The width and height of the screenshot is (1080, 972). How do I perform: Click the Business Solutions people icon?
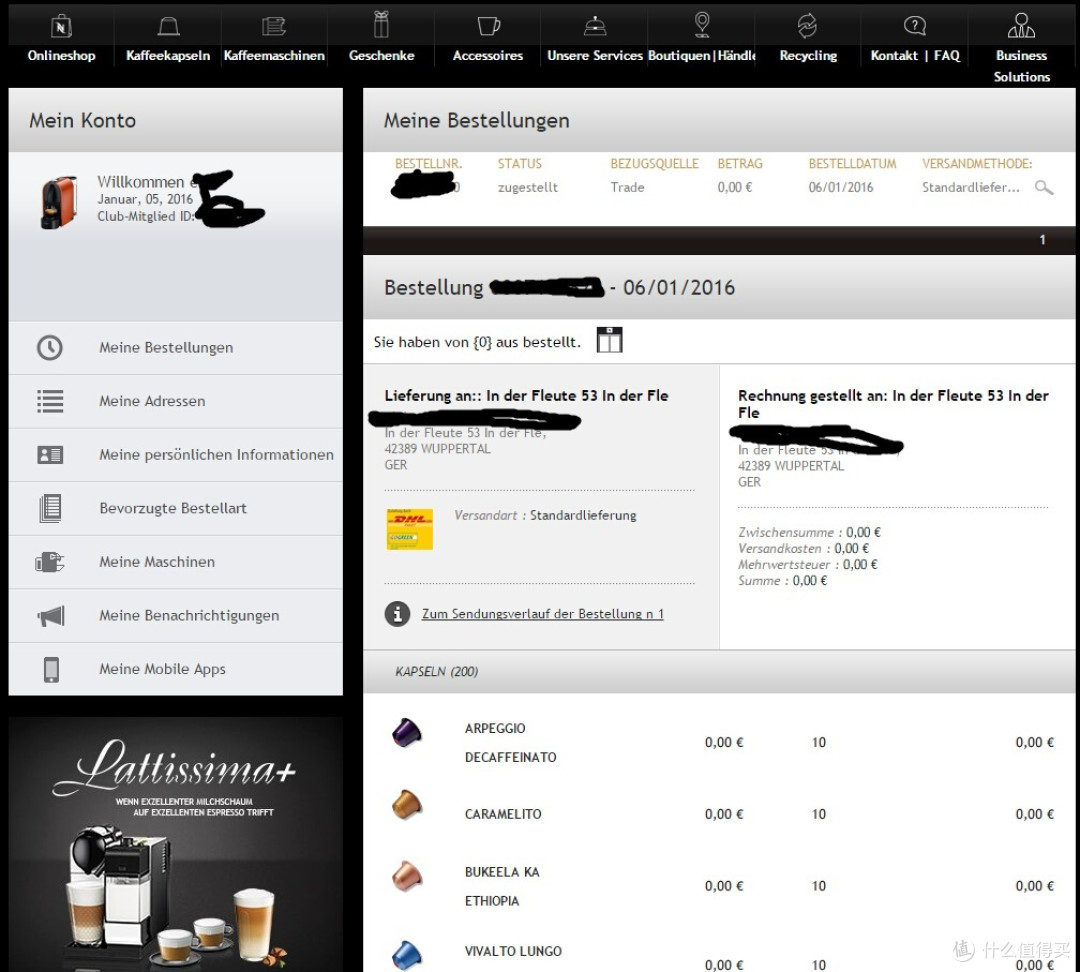1021,25
